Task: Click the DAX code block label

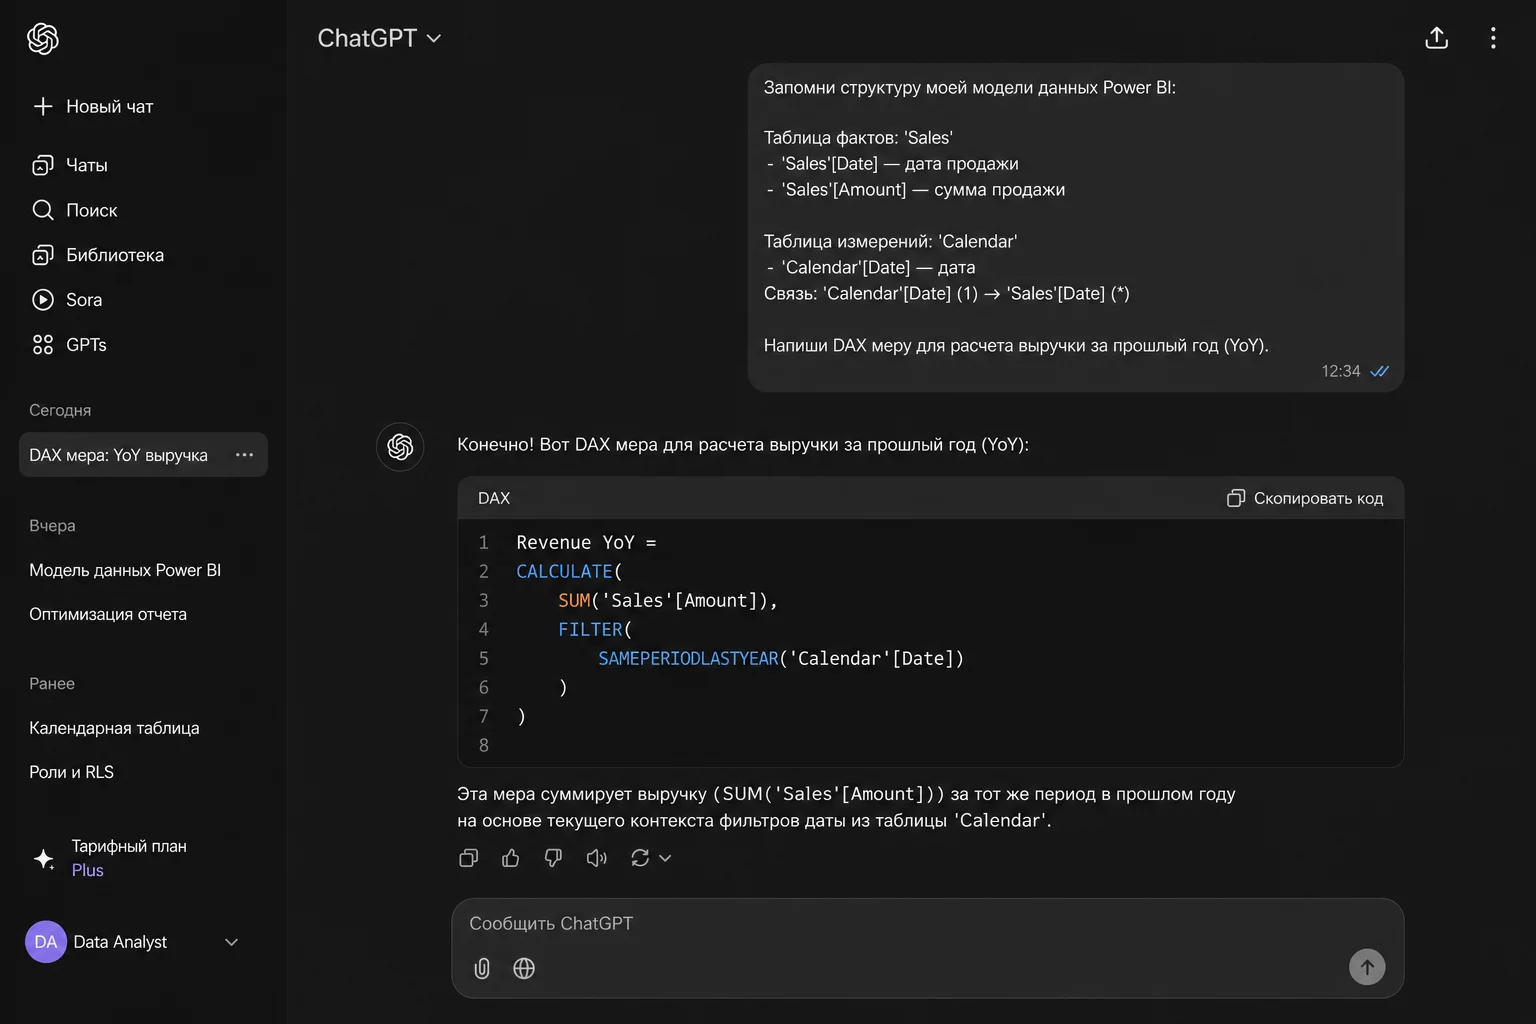Action: pyautogui.click(x=494, y=498)
